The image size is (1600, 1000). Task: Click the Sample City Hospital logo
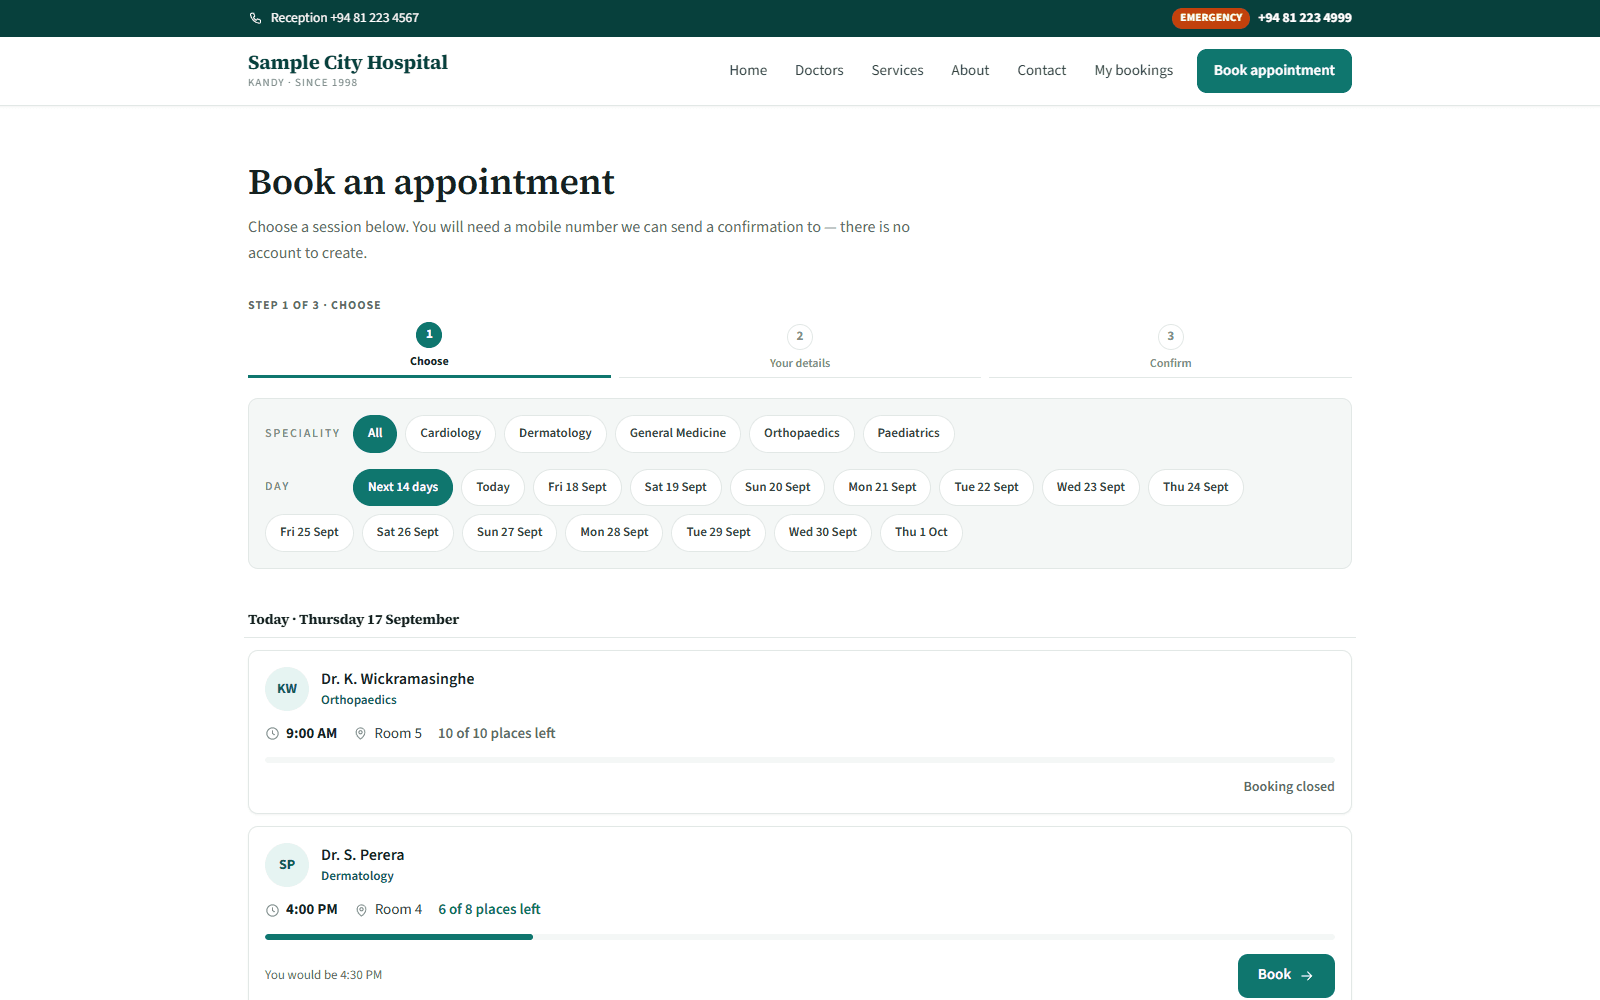coord(347,70)
